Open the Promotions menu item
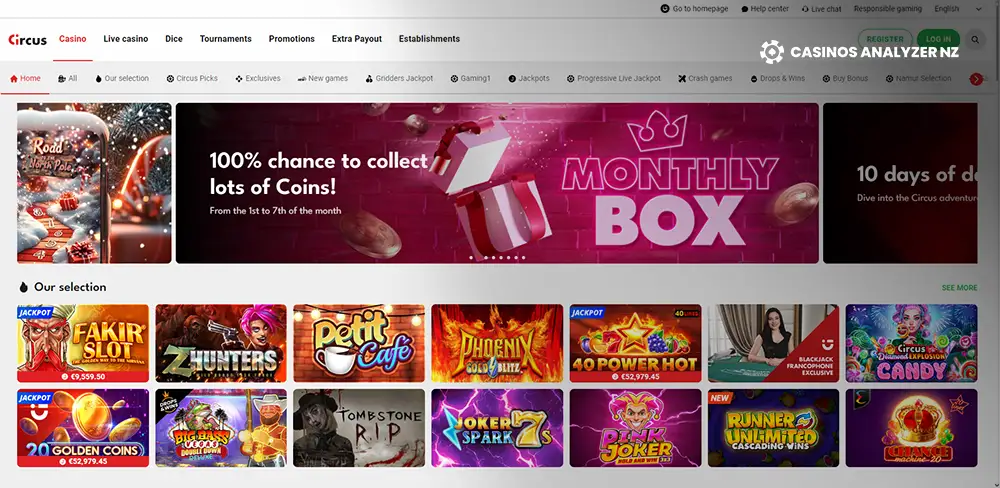Screen dimensions: 1000x488 pos(291,39)
